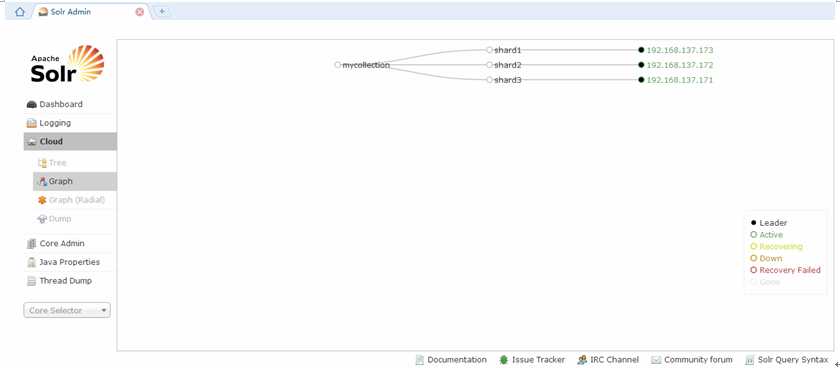
Task: Open the IRC Channel link
Action: point(614,360)
